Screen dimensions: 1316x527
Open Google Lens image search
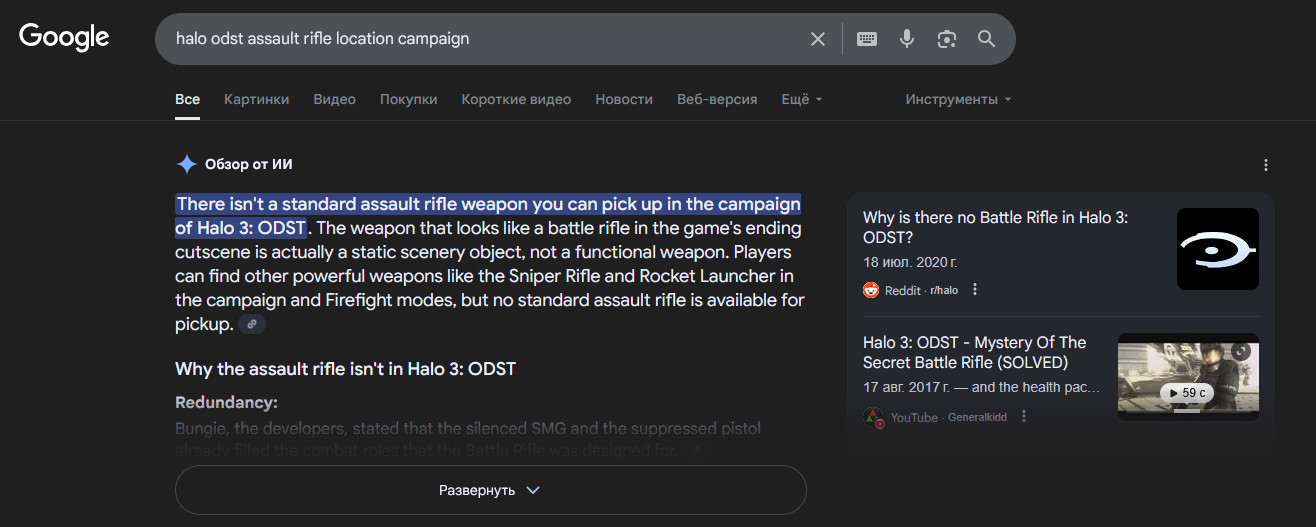pos(947,39)
